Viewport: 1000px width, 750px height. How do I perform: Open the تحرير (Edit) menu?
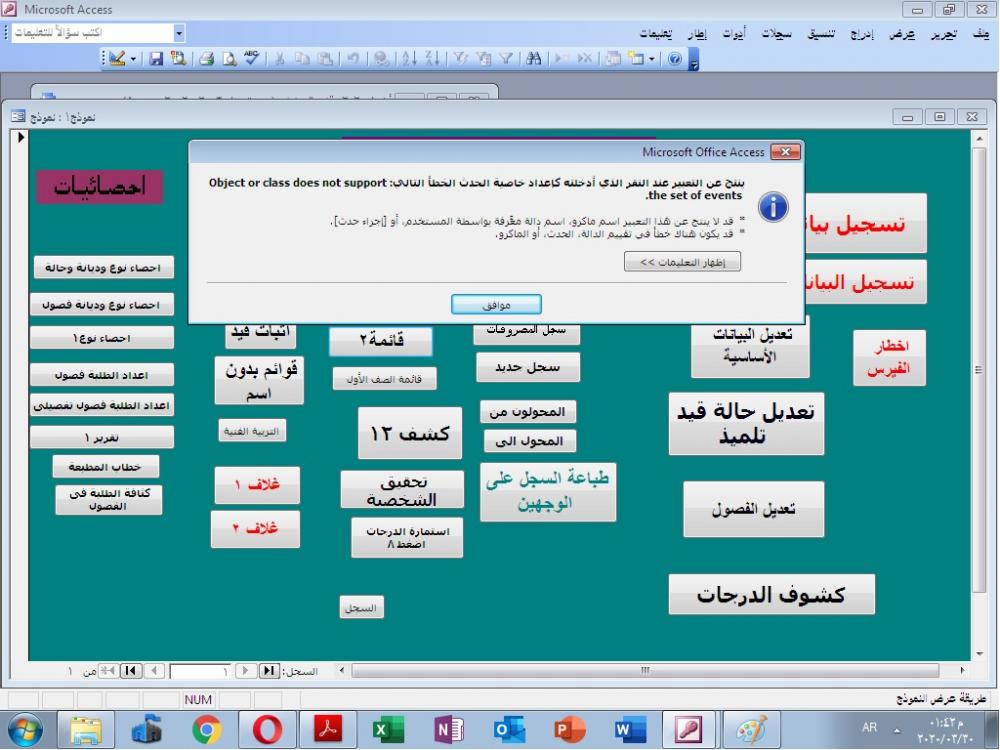pos(943,33)
